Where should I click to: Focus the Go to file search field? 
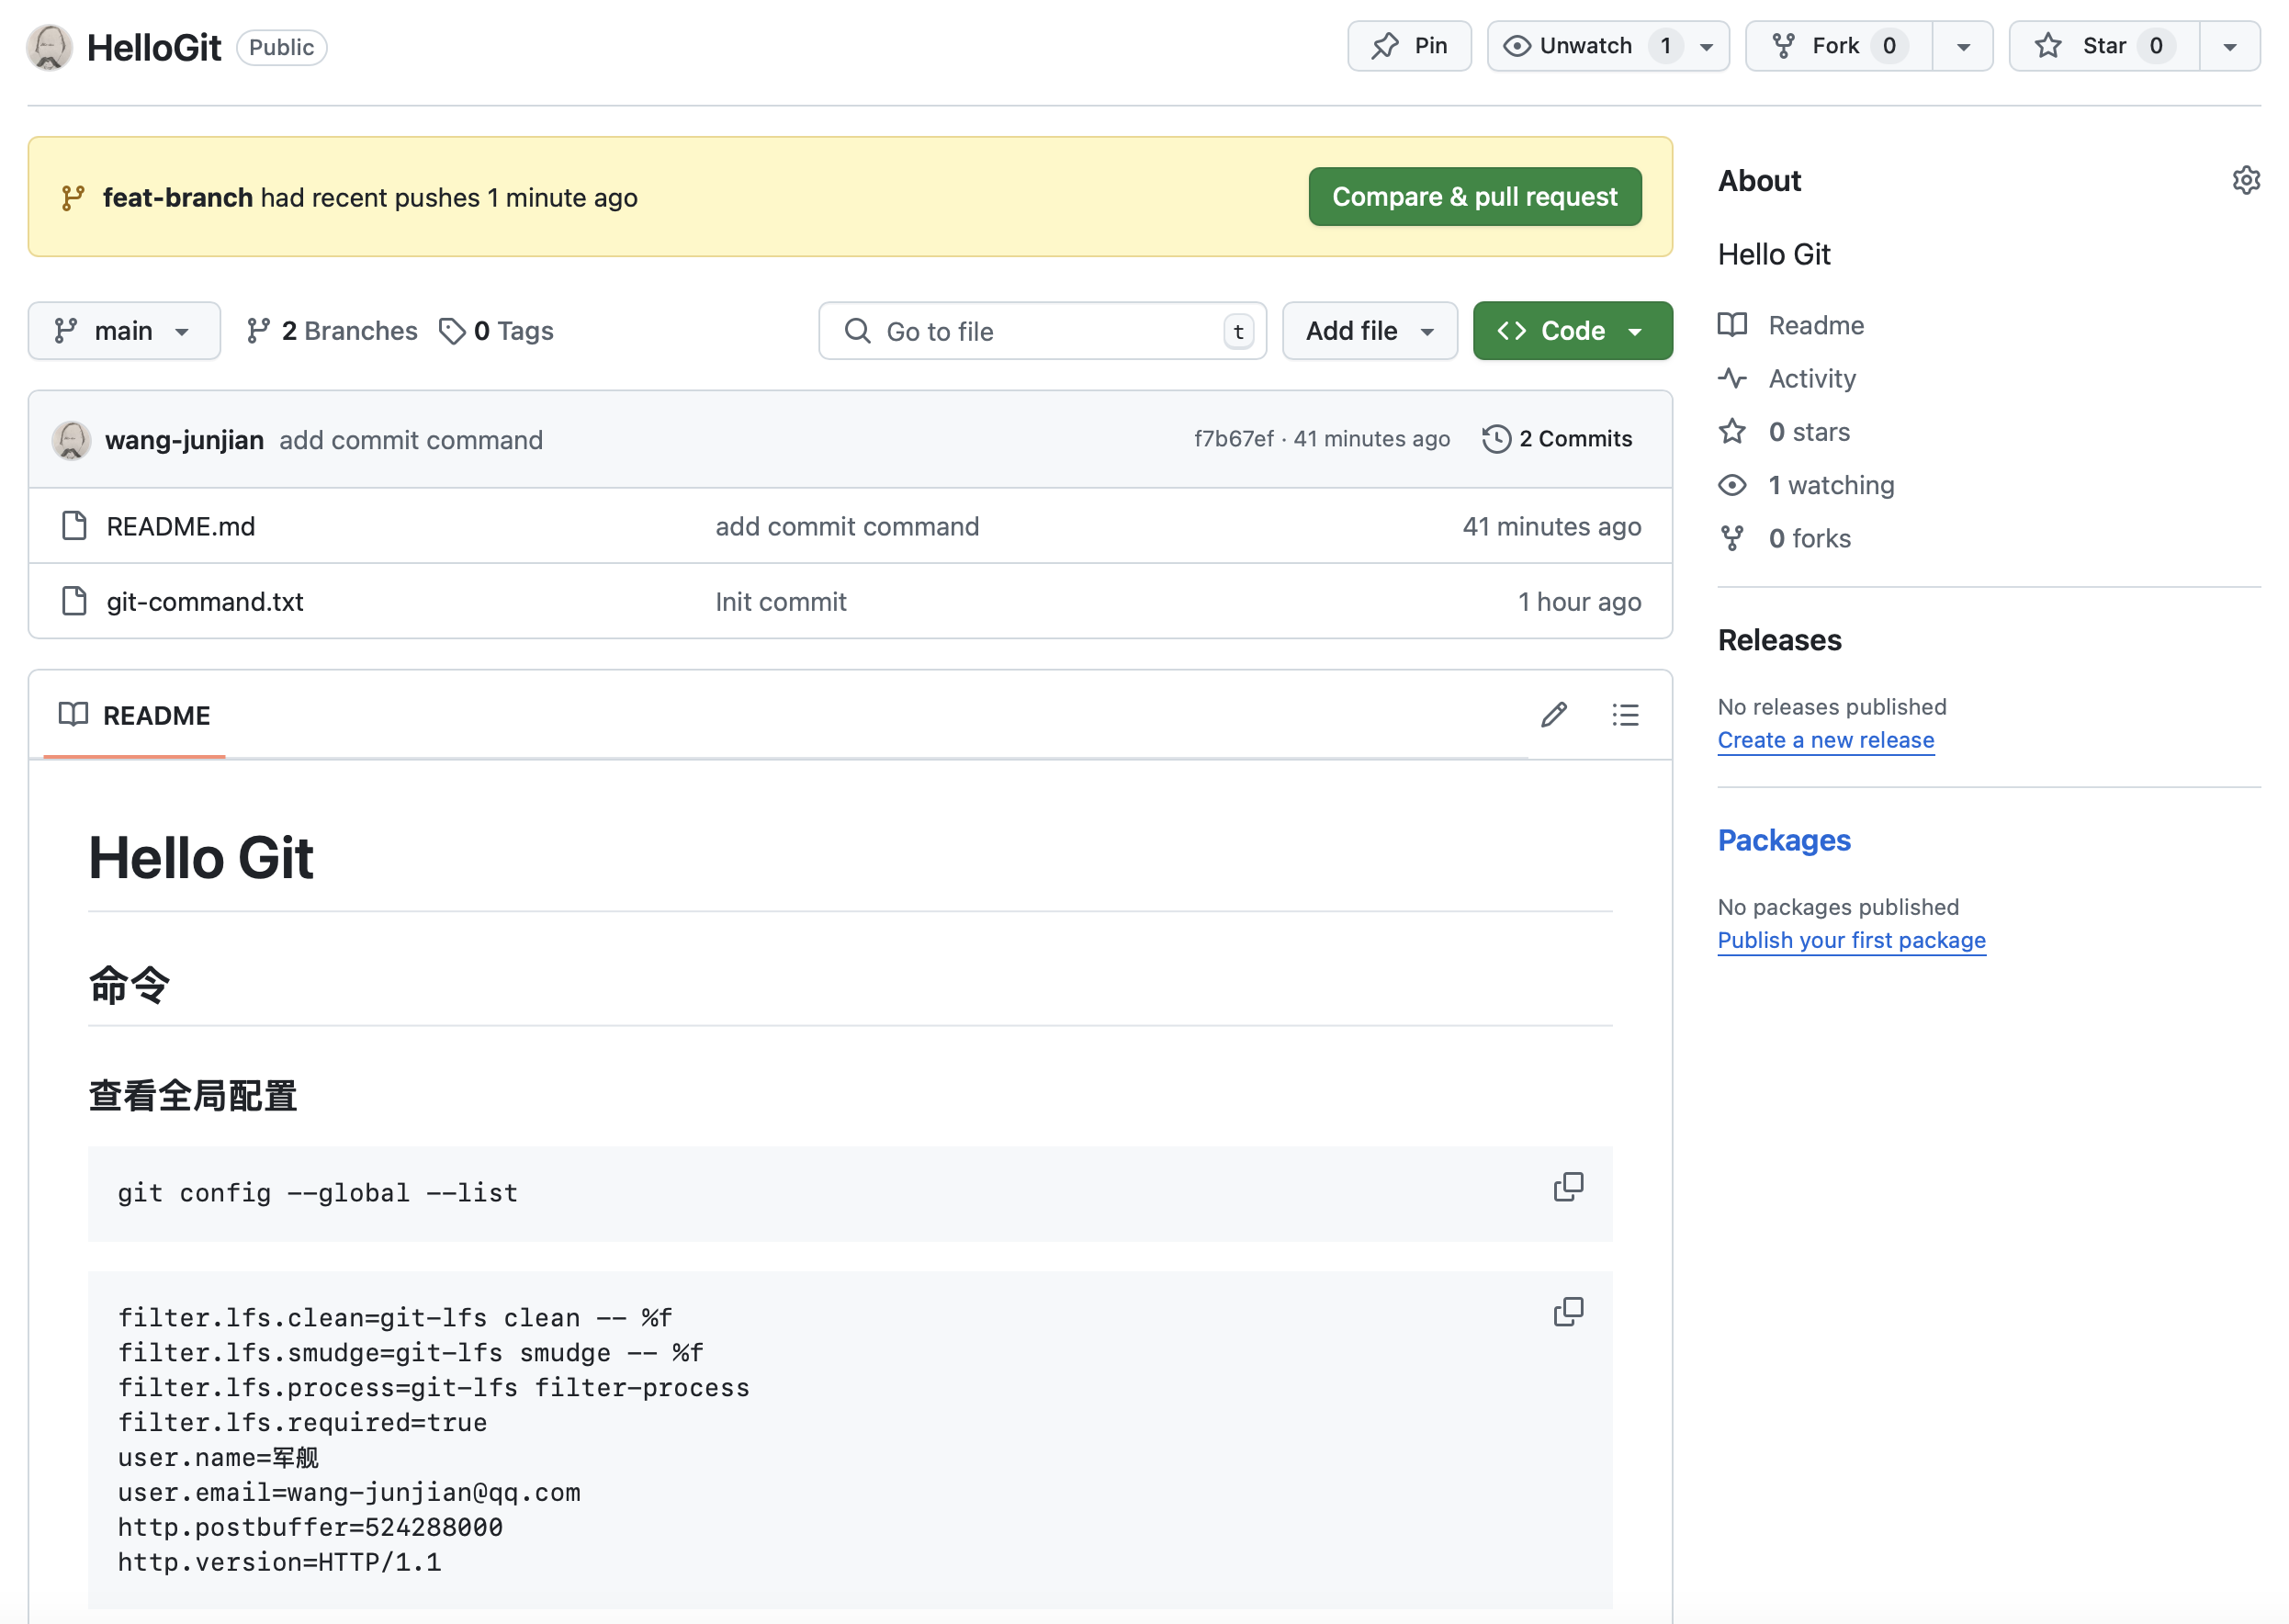[x=1040, y=331]
